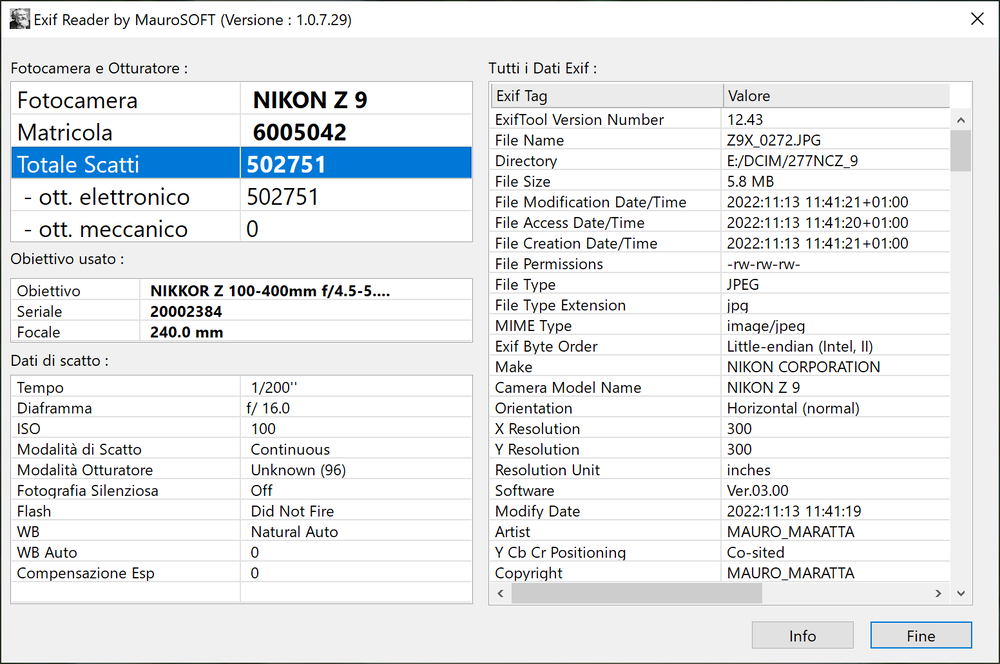
Task: Select the Fotografia Silenziosa row
Action: [x=242, y=490]
